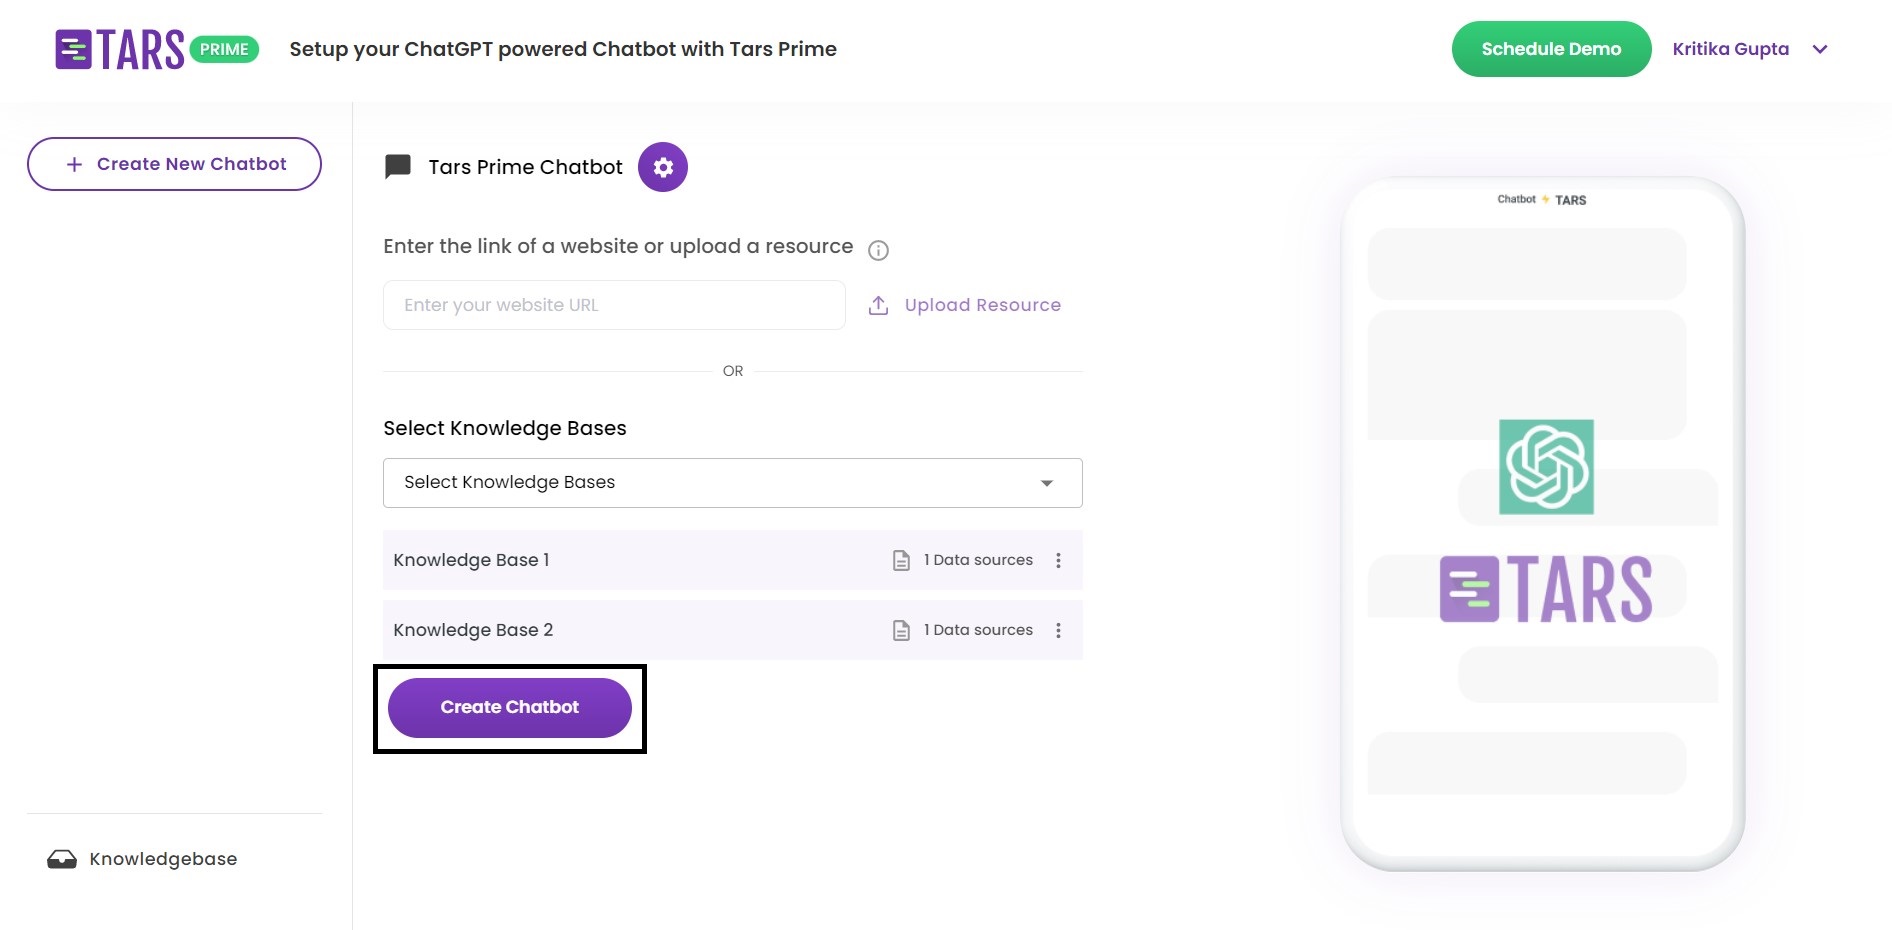Open the three-dot menu for Knowledge Base 1

[x=1058, y=560]
